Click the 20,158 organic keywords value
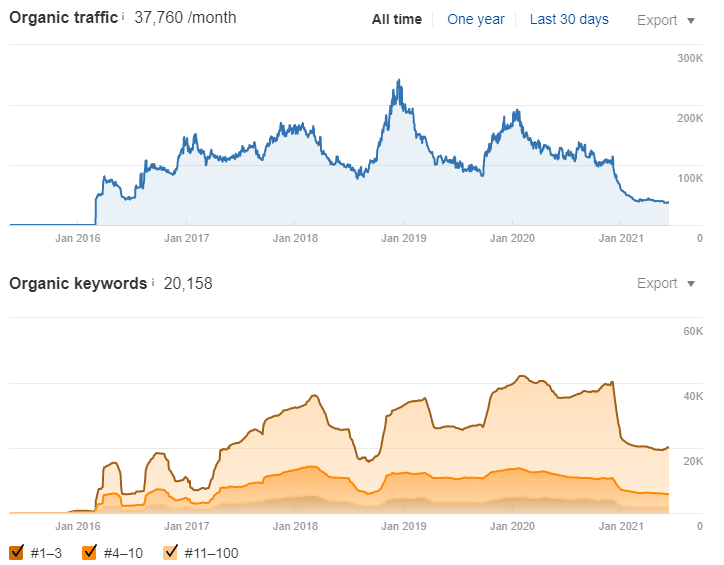 (x=188, y=283)
